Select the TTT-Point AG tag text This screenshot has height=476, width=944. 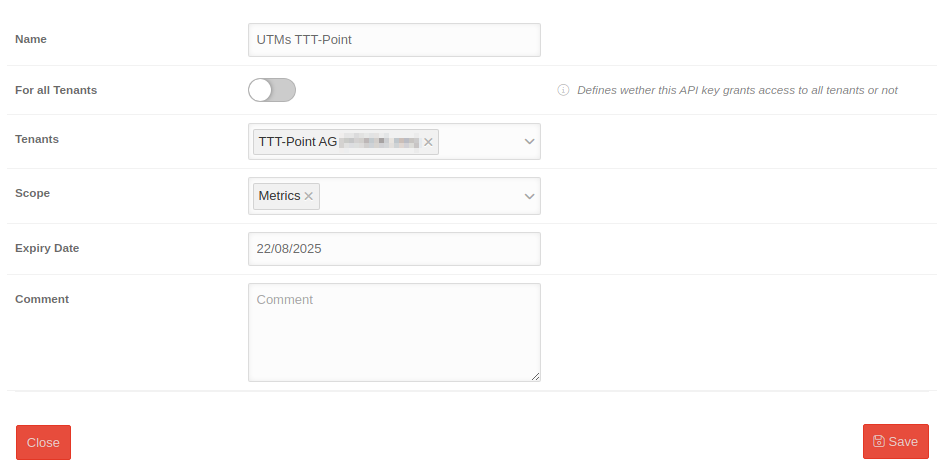pyautogui.click(x=298, y=142)
